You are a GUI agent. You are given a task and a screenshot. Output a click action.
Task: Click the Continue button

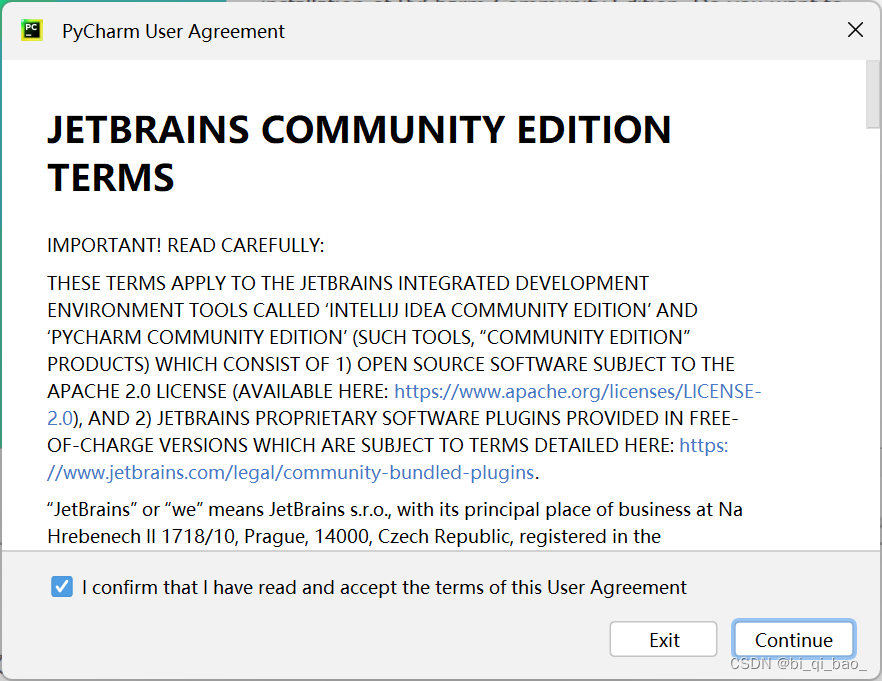(x=793, y=639)
